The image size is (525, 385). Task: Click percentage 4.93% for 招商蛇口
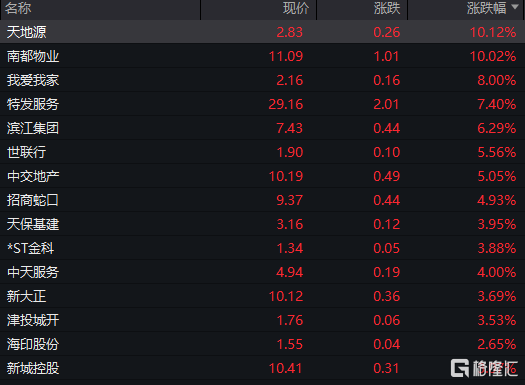[497, 200]
